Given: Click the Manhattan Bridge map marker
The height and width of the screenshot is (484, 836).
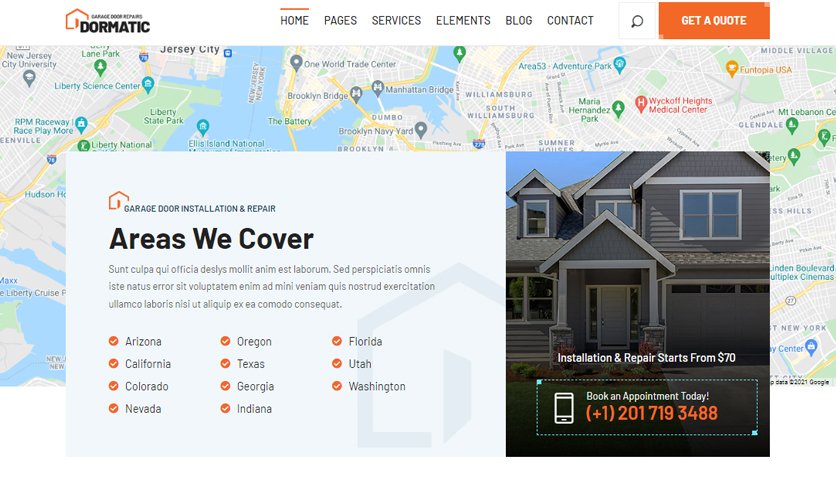Looking at the screenshot, I should 377,88.
